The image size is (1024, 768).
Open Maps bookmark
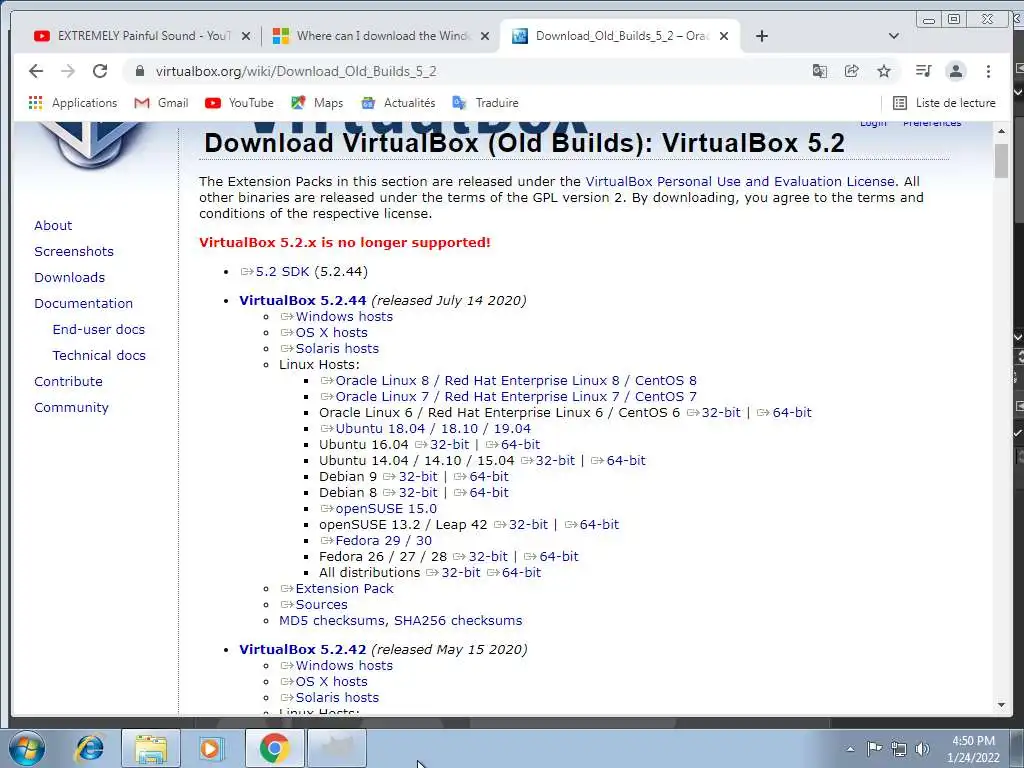pos(317,103)
